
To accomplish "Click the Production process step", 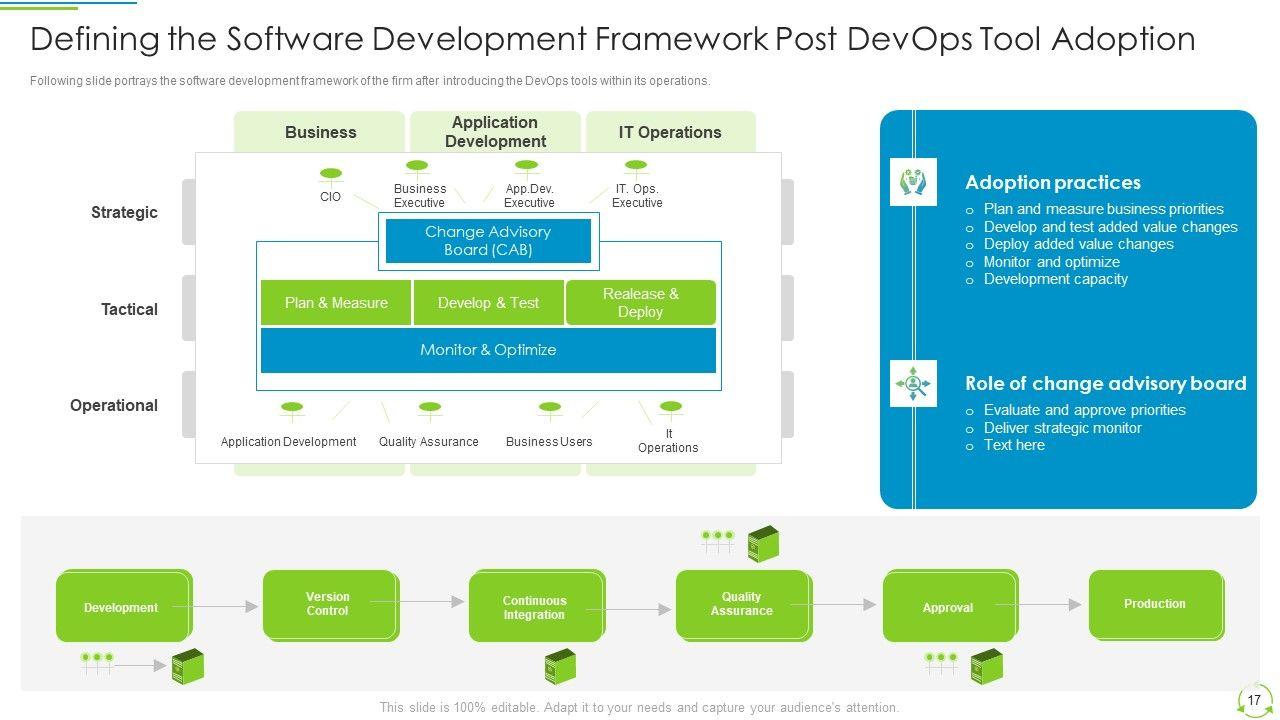I will (x=1155, y=604).
